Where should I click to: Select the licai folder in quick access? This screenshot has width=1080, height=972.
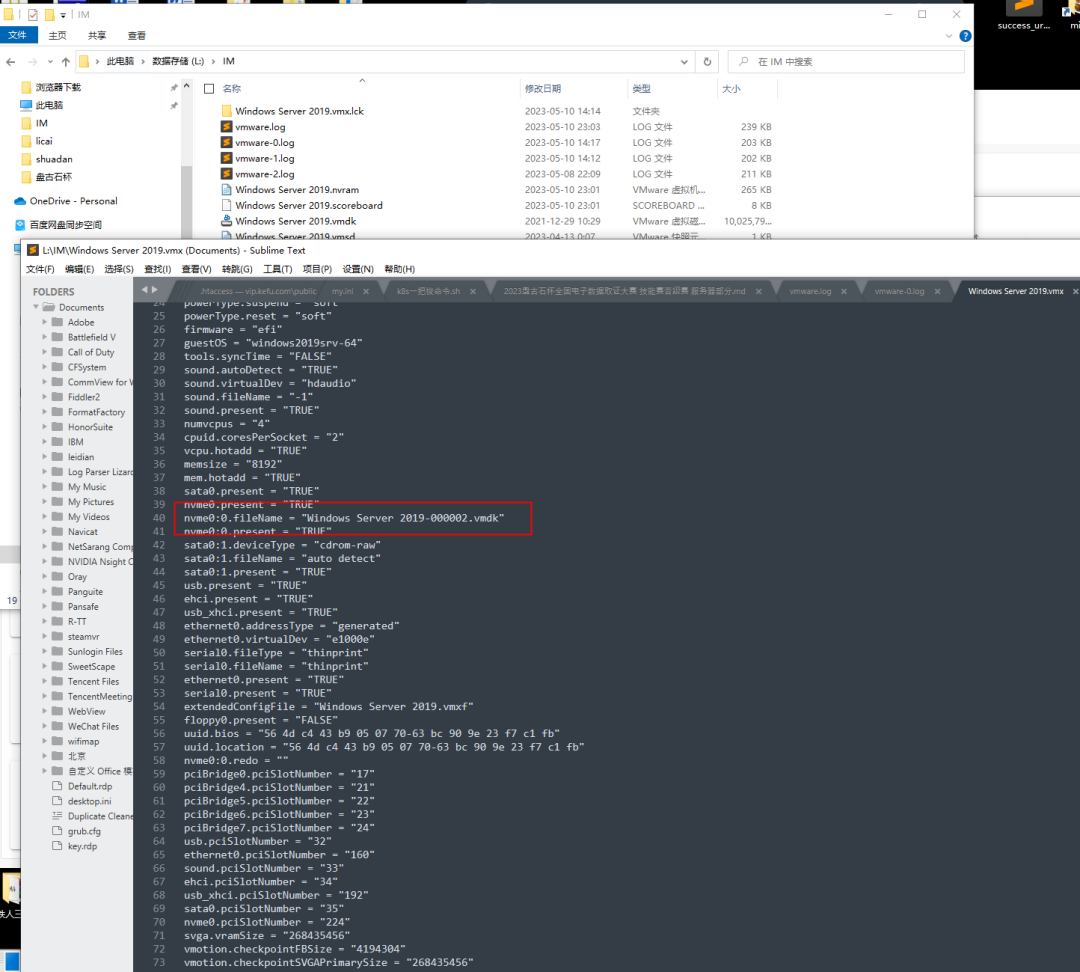[x=44, y=141]
